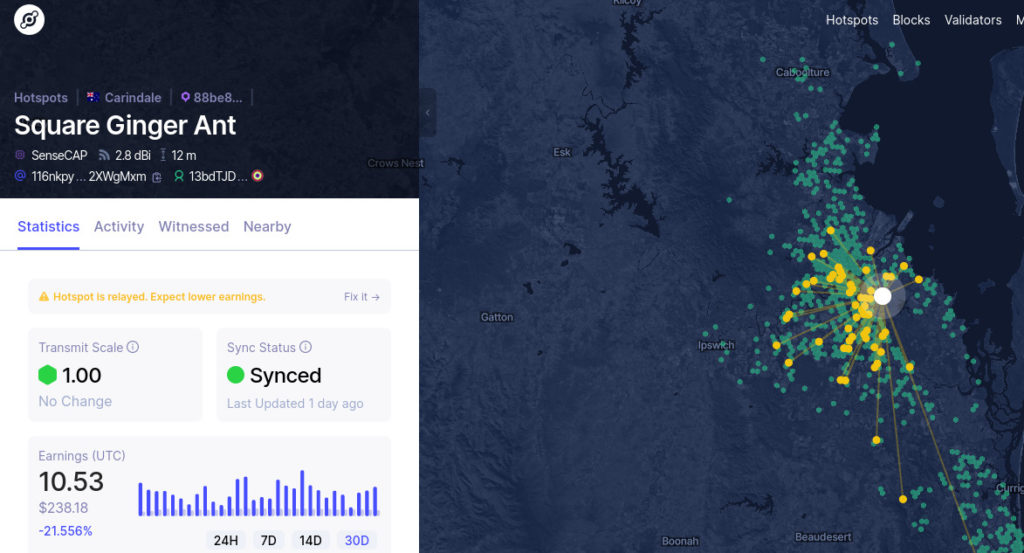Screen dimensions: 1024x553
Task: Select the Boonah map label
Action: pos(680,541)
